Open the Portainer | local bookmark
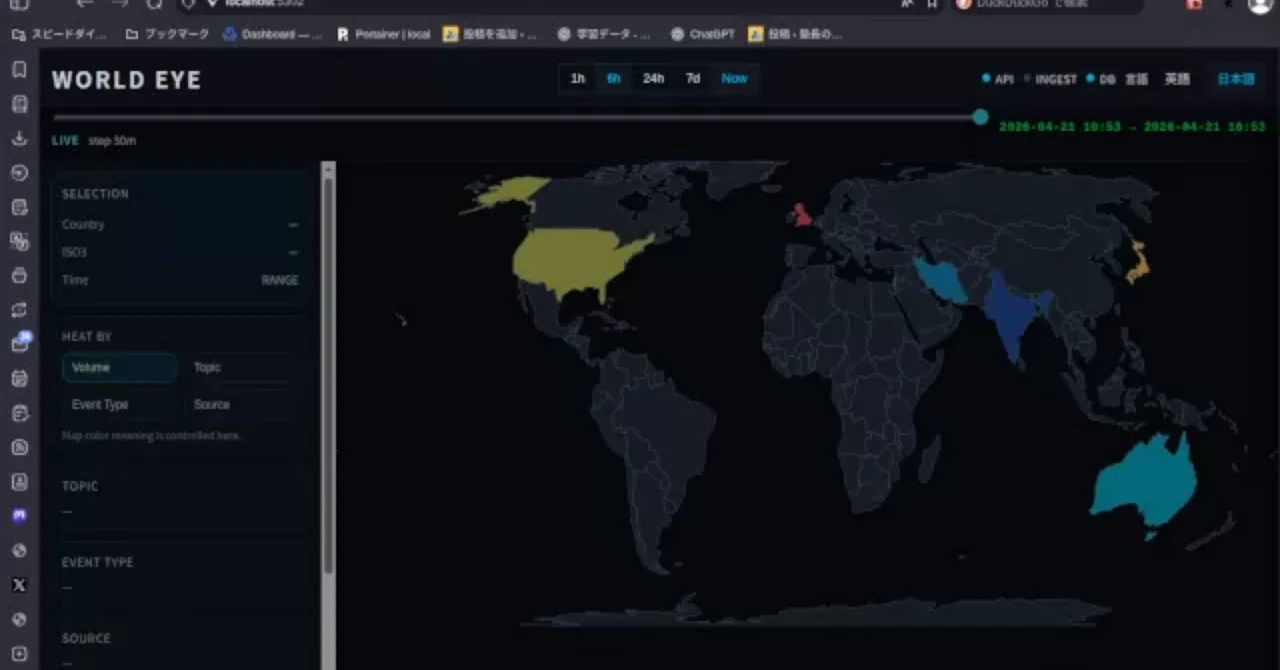This screenshot has height=670, width=1280. [x=384, y=34]
